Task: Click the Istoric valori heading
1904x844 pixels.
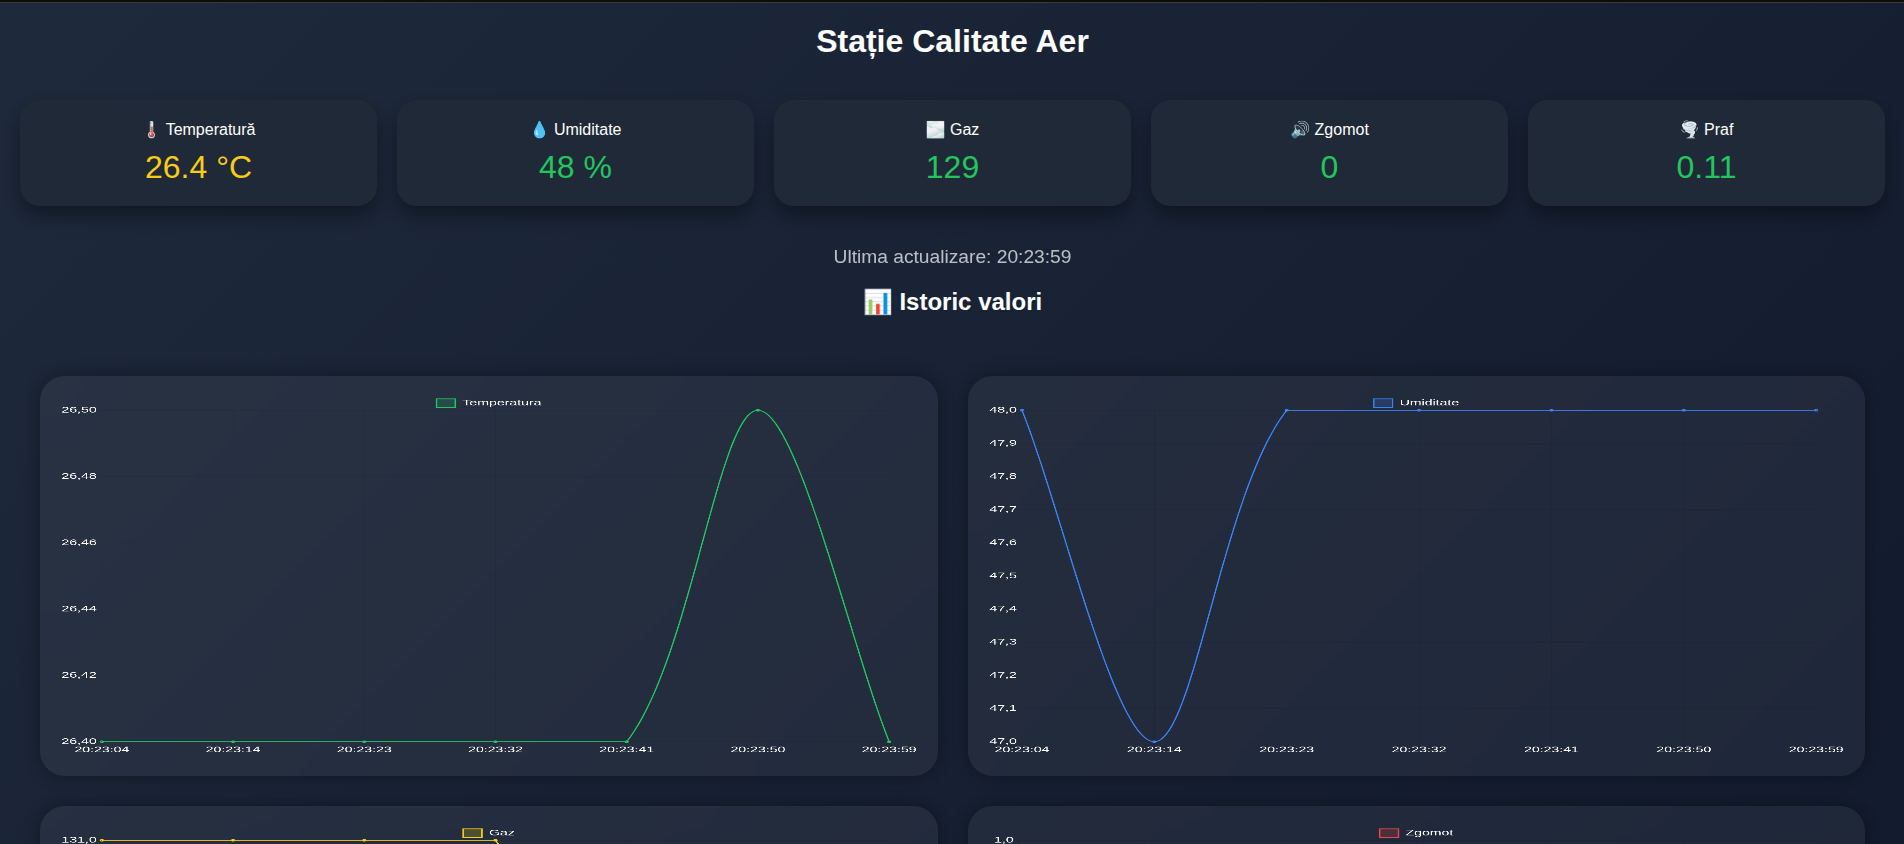Action: [970, 302]
